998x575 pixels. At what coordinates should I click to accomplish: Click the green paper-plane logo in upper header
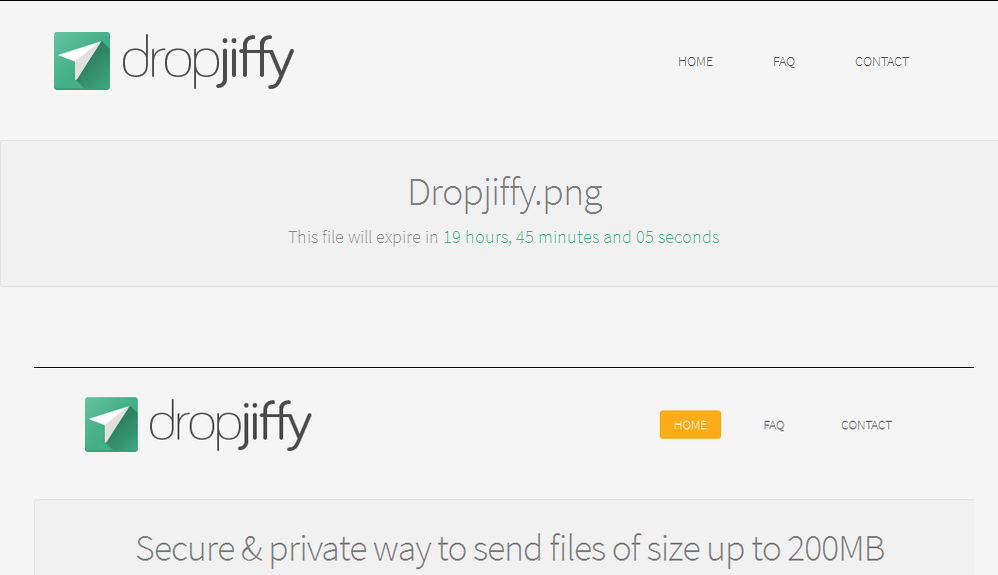[81, 61]
